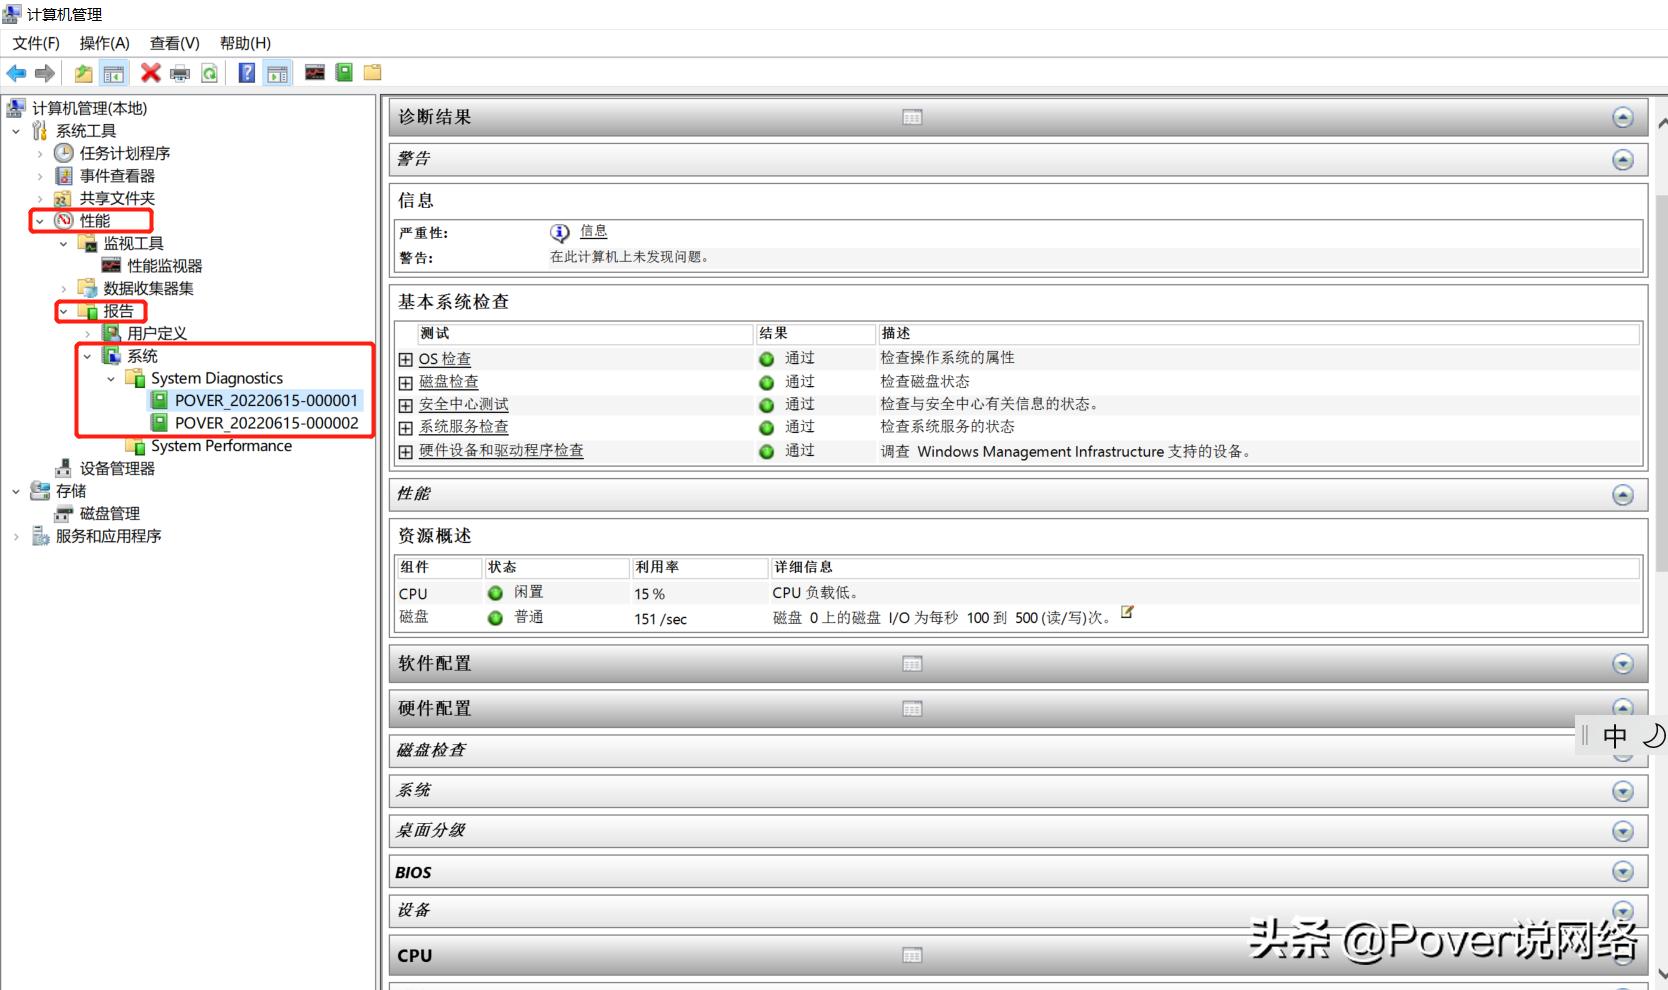Click the Refresh icon on the toolbar

click(209, 72)
